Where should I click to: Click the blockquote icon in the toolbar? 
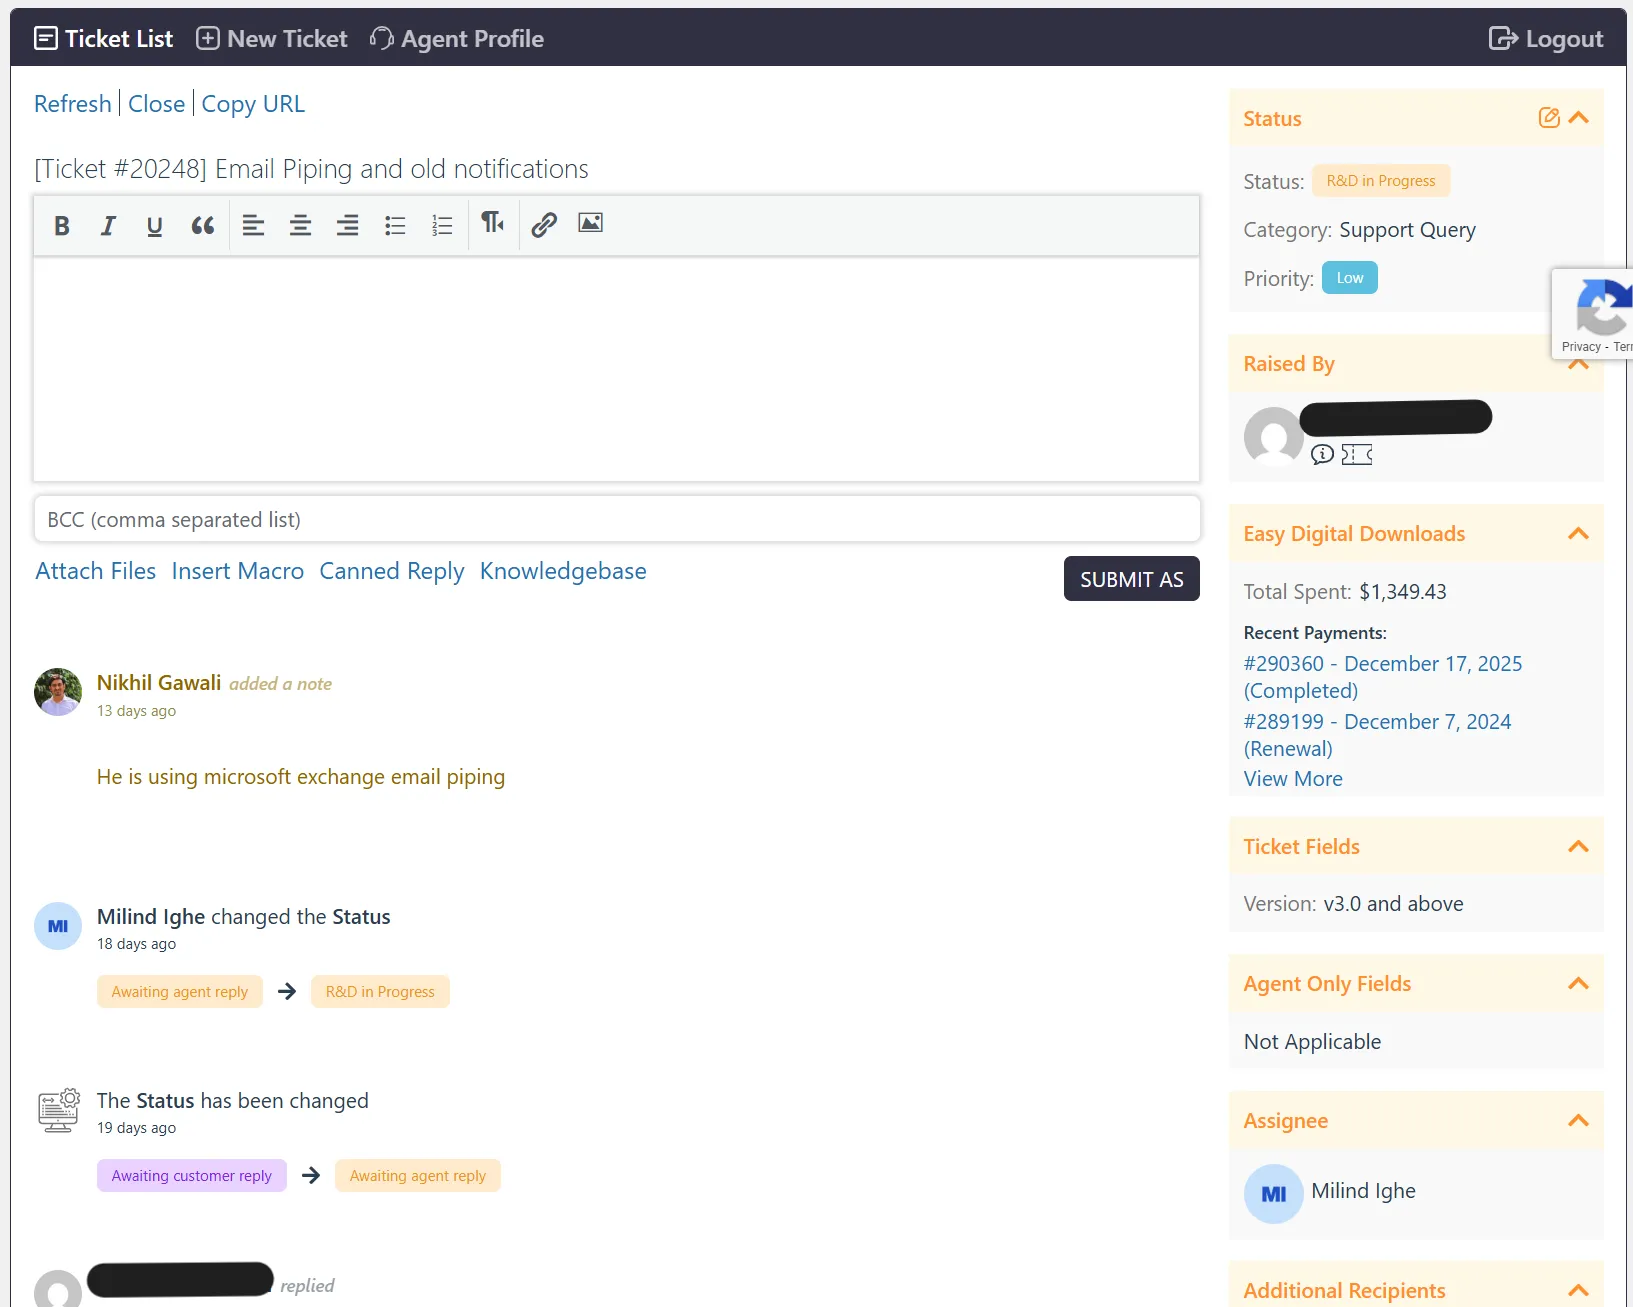(202, 226)
